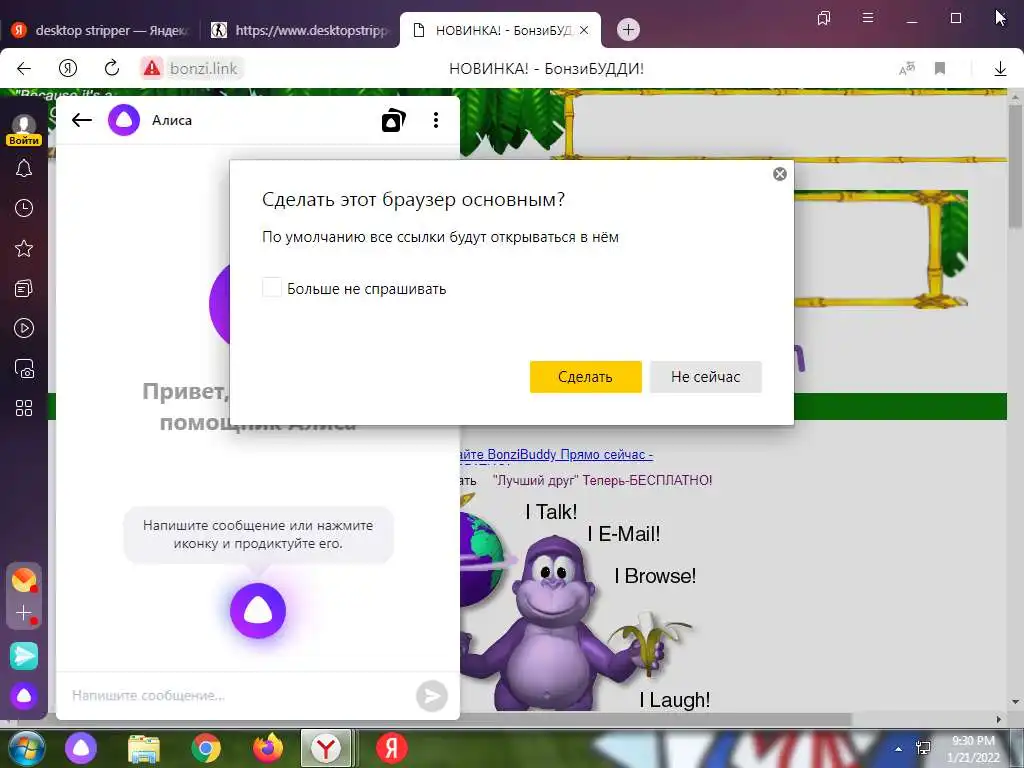Open the red Yandex Я taskbar icon
1024x768 pixels.
[x=392, y=748]
